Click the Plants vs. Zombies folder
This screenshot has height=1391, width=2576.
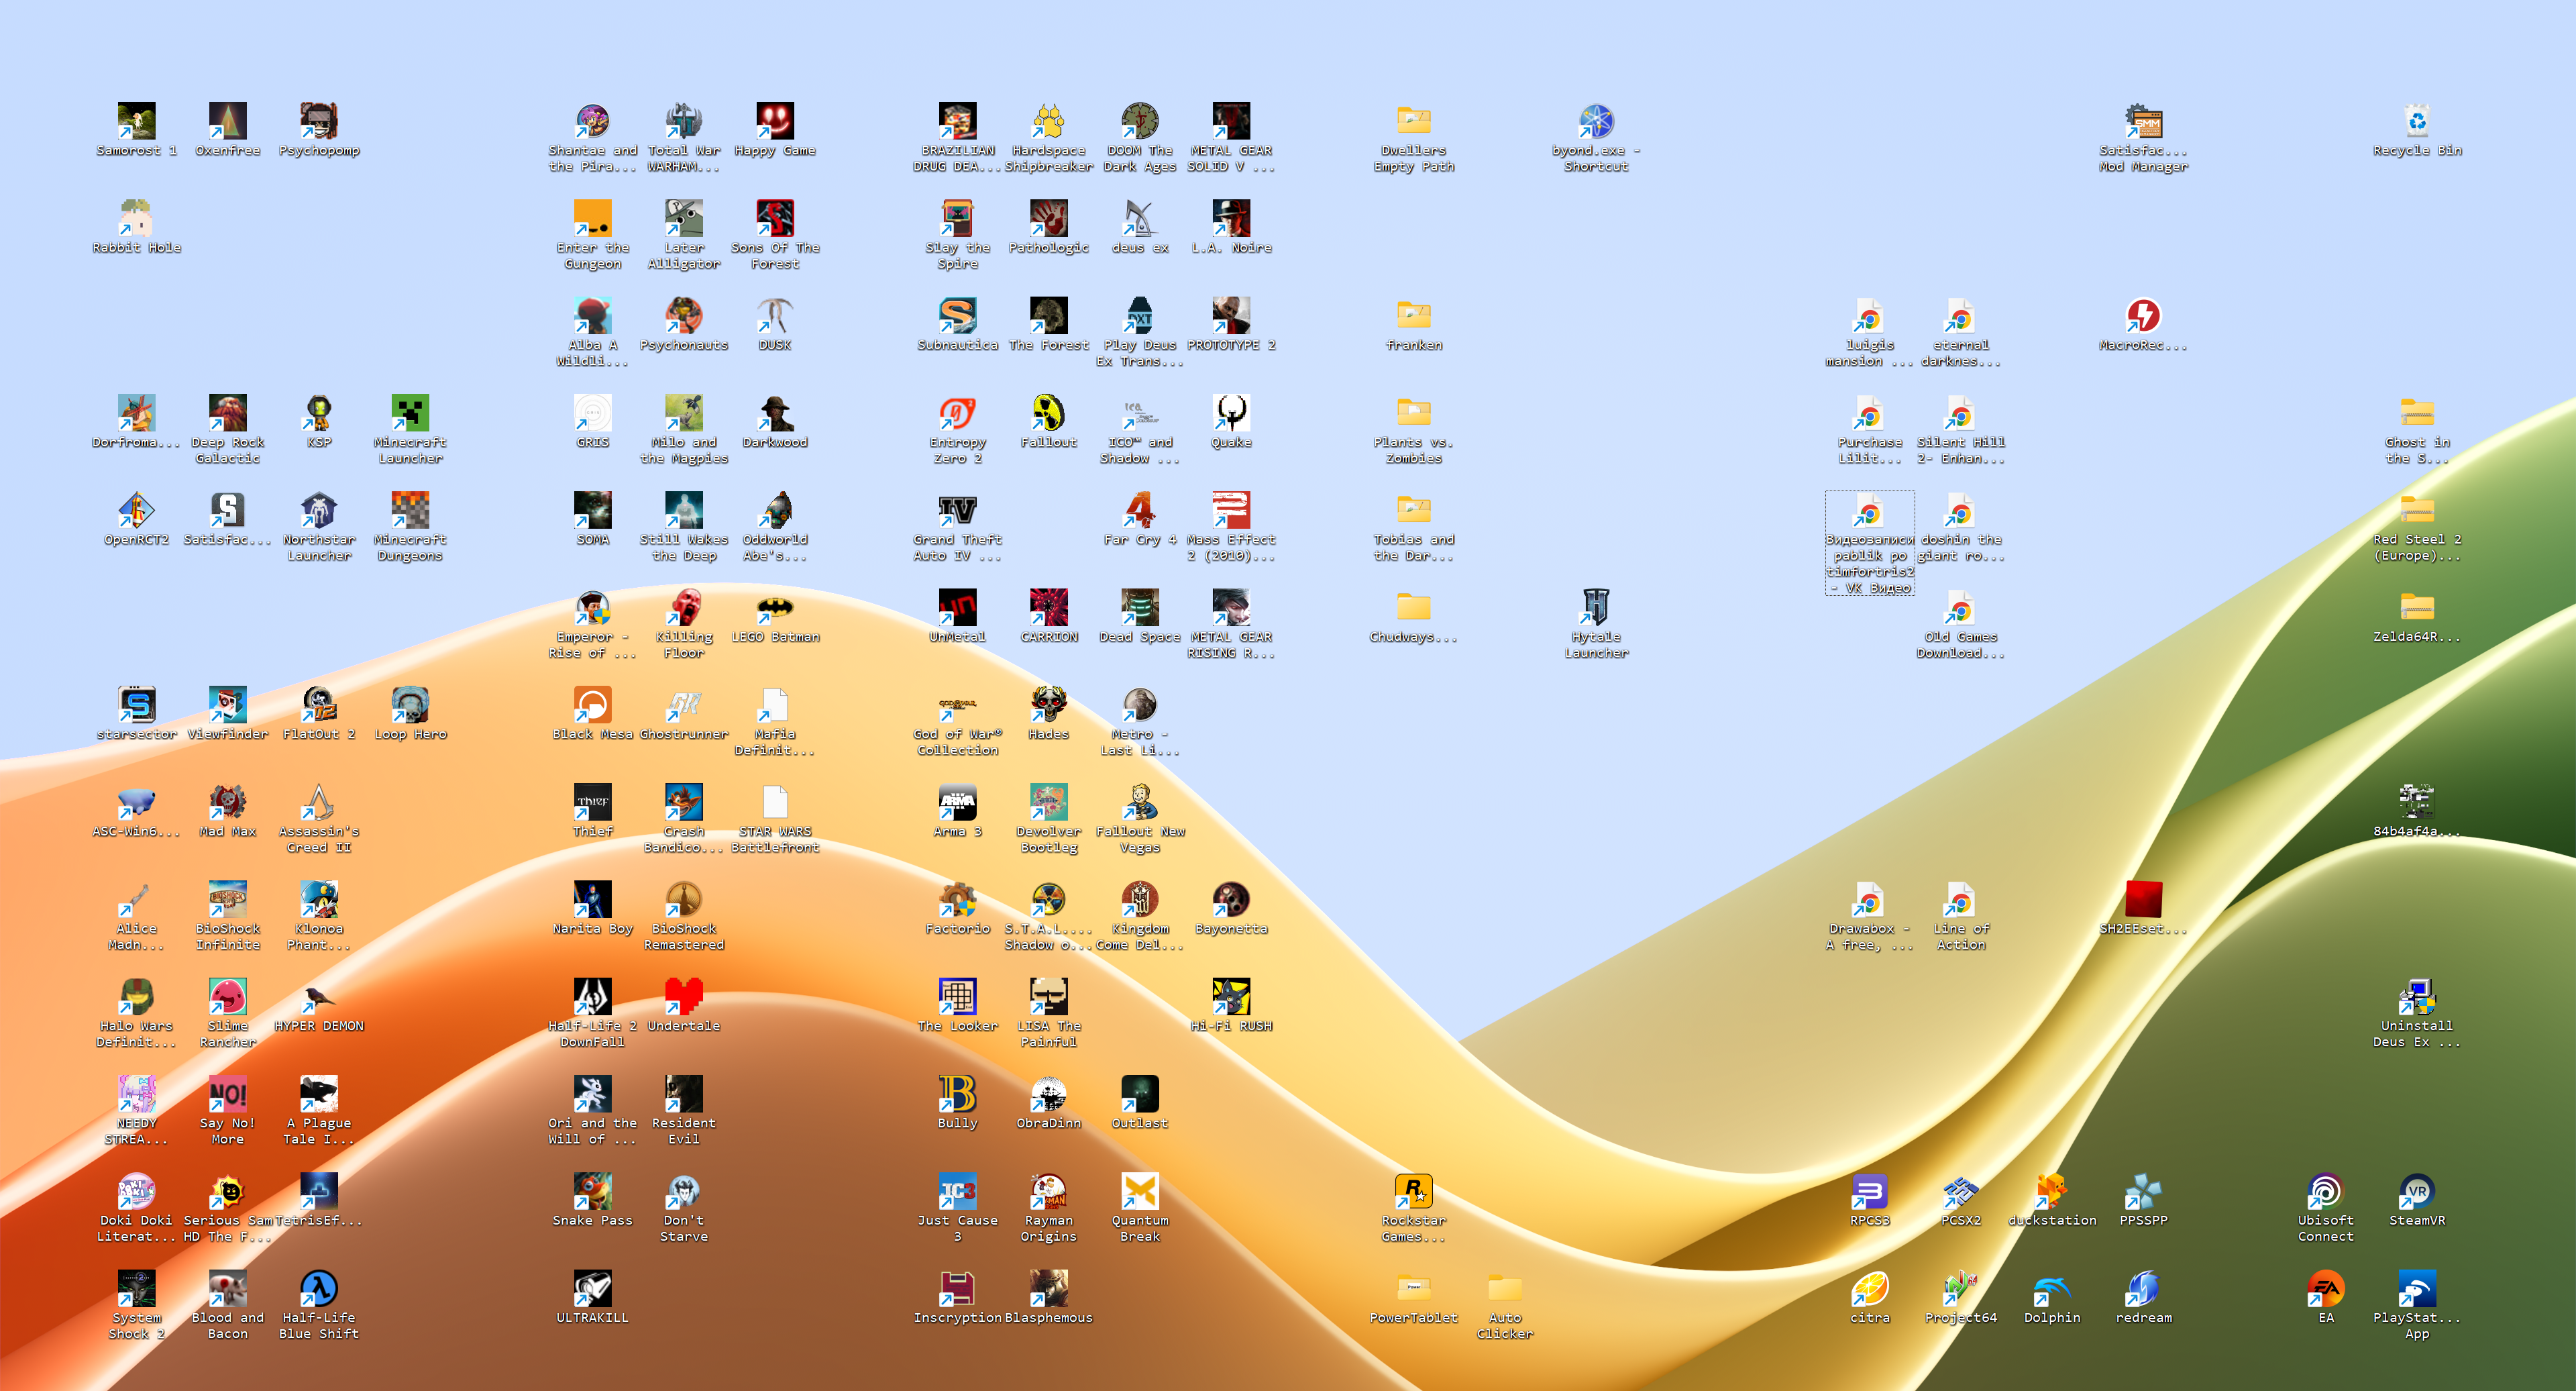coord(1413,413)
